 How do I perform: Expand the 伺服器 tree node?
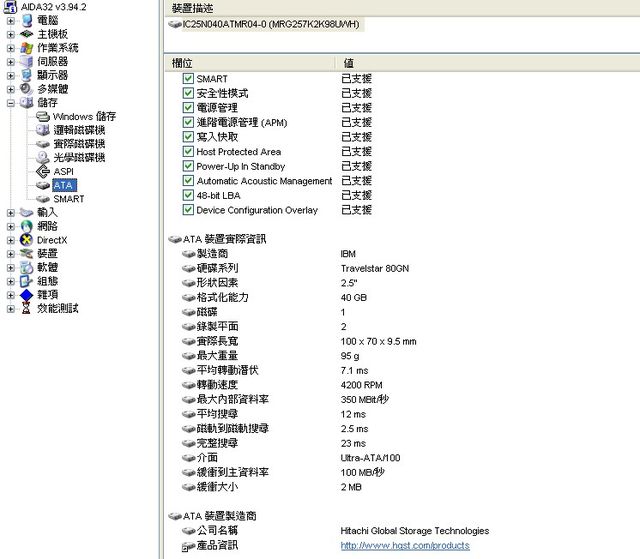coord(11,62)
